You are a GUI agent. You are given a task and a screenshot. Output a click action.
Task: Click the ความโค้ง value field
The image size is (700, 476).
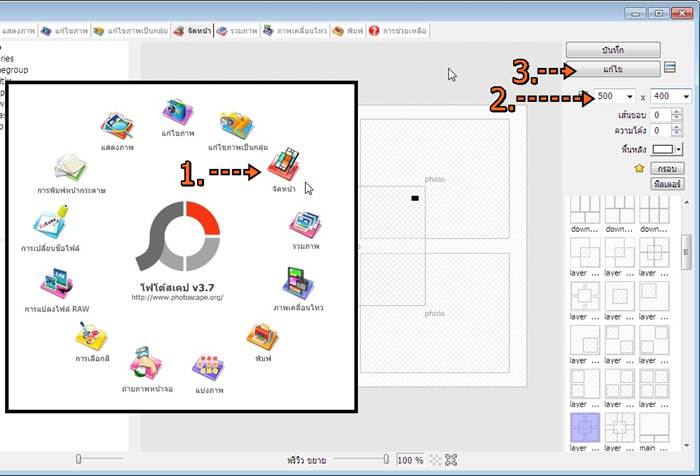[x=661, y=130]
